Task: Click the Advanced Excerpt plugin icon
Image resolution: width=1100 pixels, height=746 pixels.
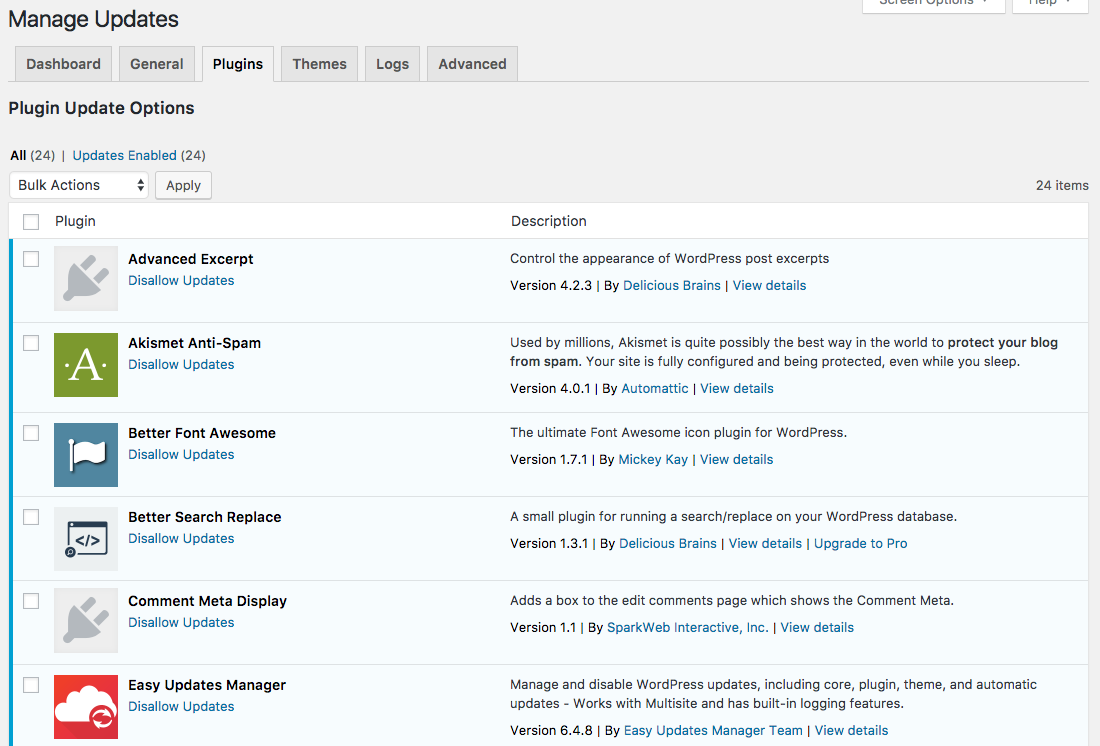Action: click(x=86, y=278)
